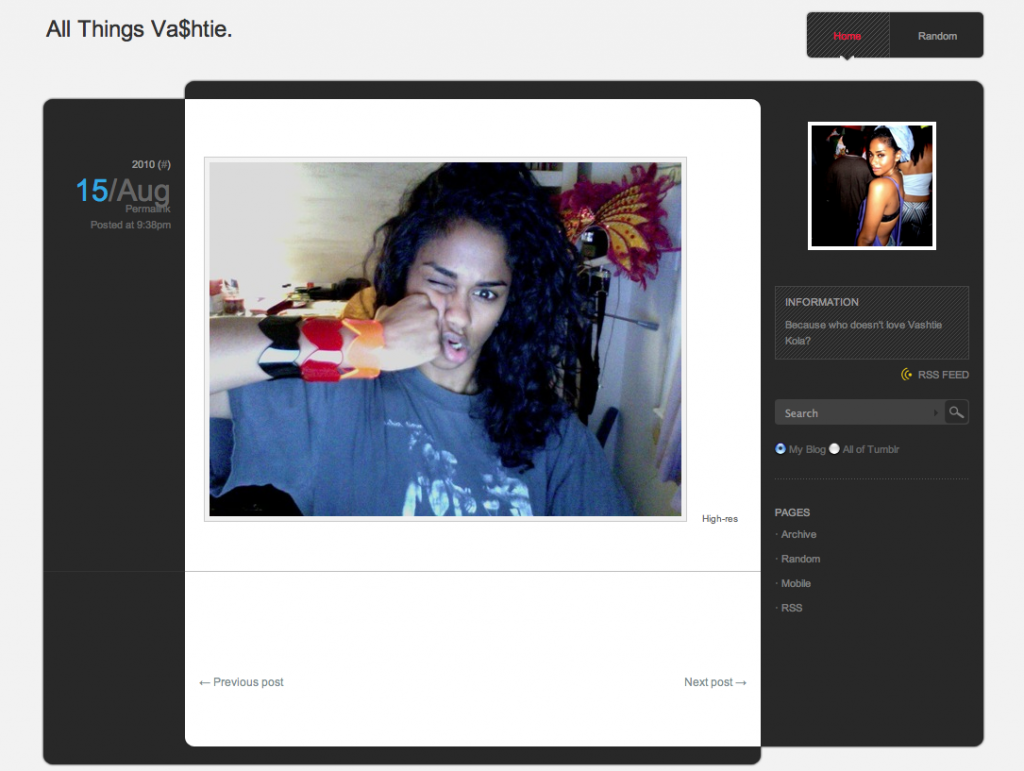The width and height of the screenshot is (1024, 771).
Task: Click the yellow RSS Feed icon
Action: [x=908, y=375]
